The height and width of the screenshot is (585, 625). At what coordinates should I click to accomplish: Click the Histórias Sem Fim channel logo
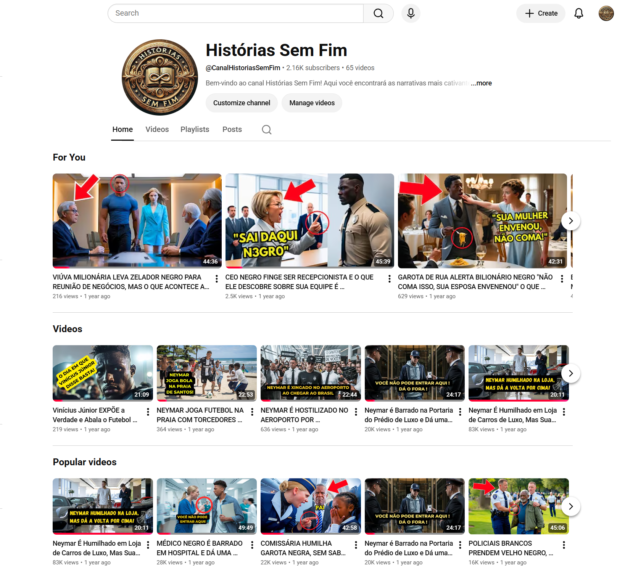click(x=159, y=77)
